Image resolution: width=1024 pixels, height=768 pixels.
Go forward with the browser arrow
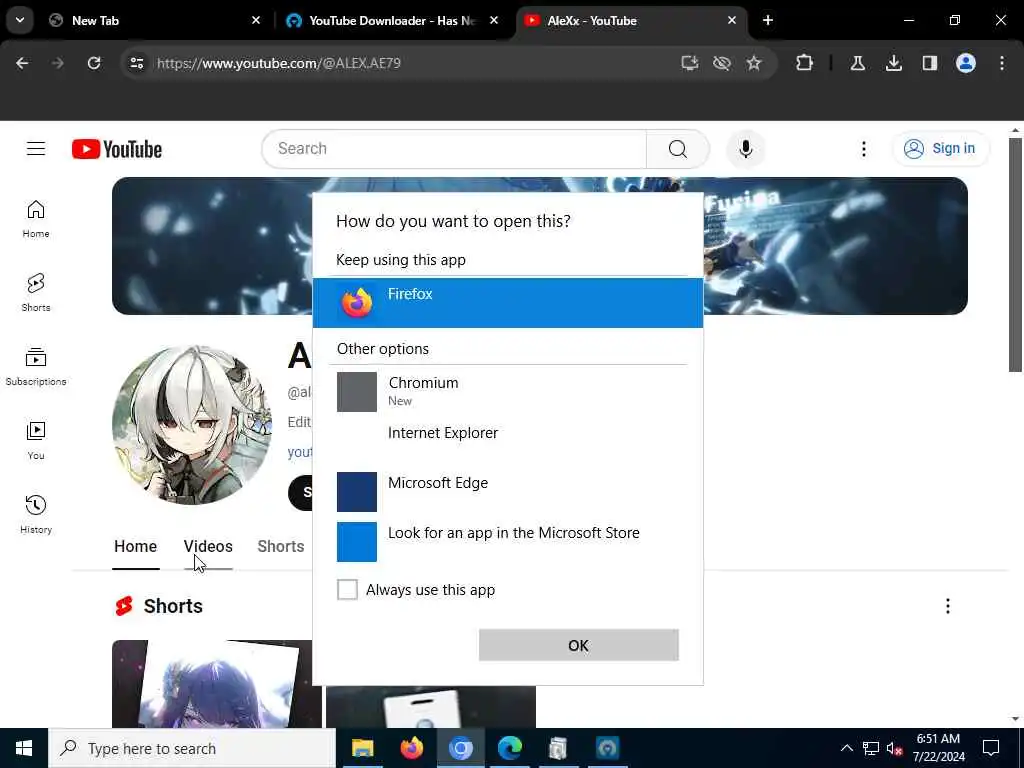(57, 63)
